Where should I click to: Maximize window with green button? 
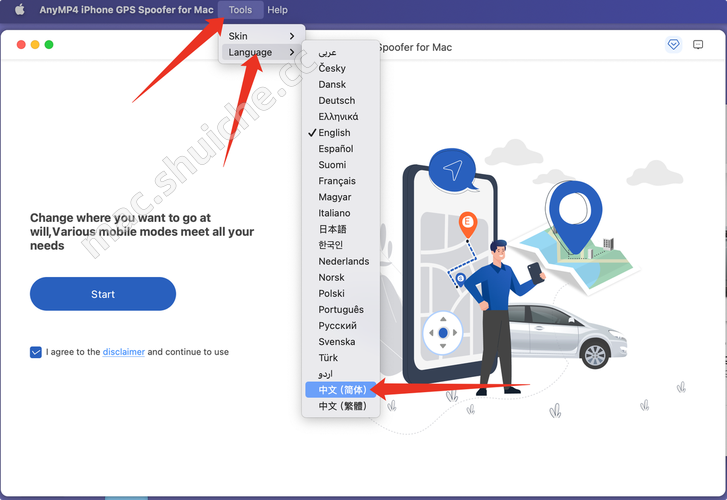tap(49, 45)
